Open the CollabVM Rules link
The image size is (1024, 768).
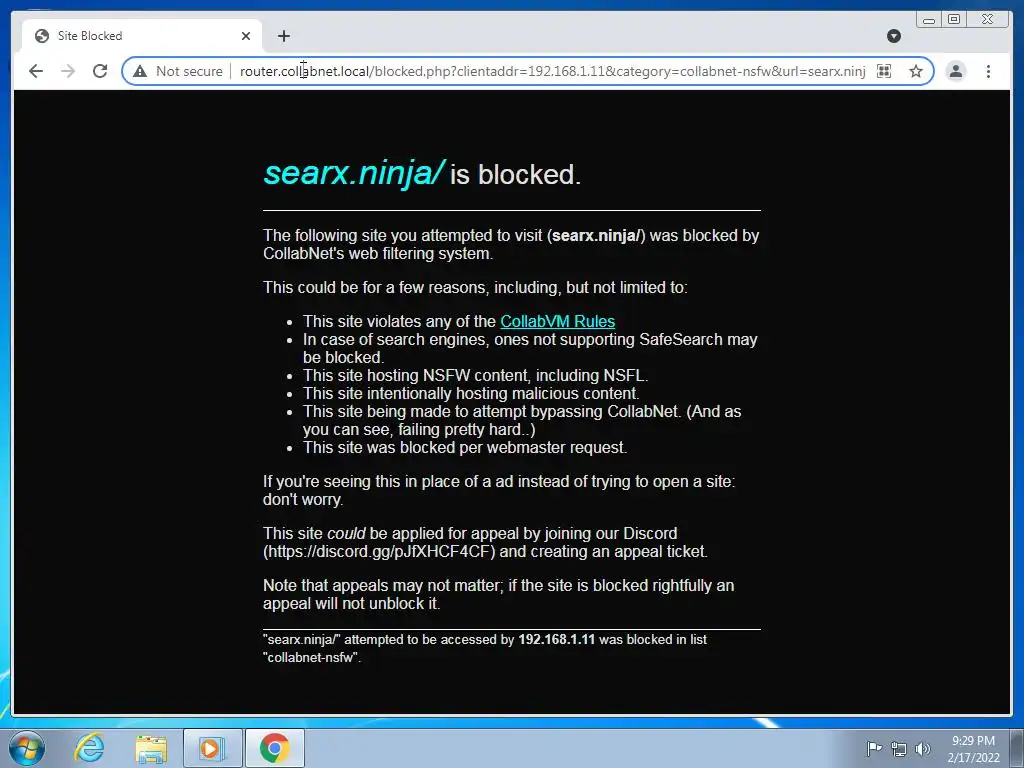(557, 321)
